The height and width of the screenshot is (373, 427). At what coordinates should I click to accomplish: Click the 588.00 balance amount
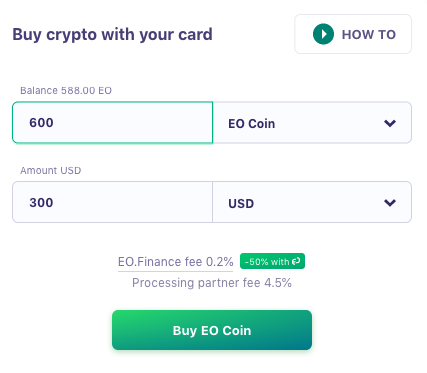pos(78,91)
